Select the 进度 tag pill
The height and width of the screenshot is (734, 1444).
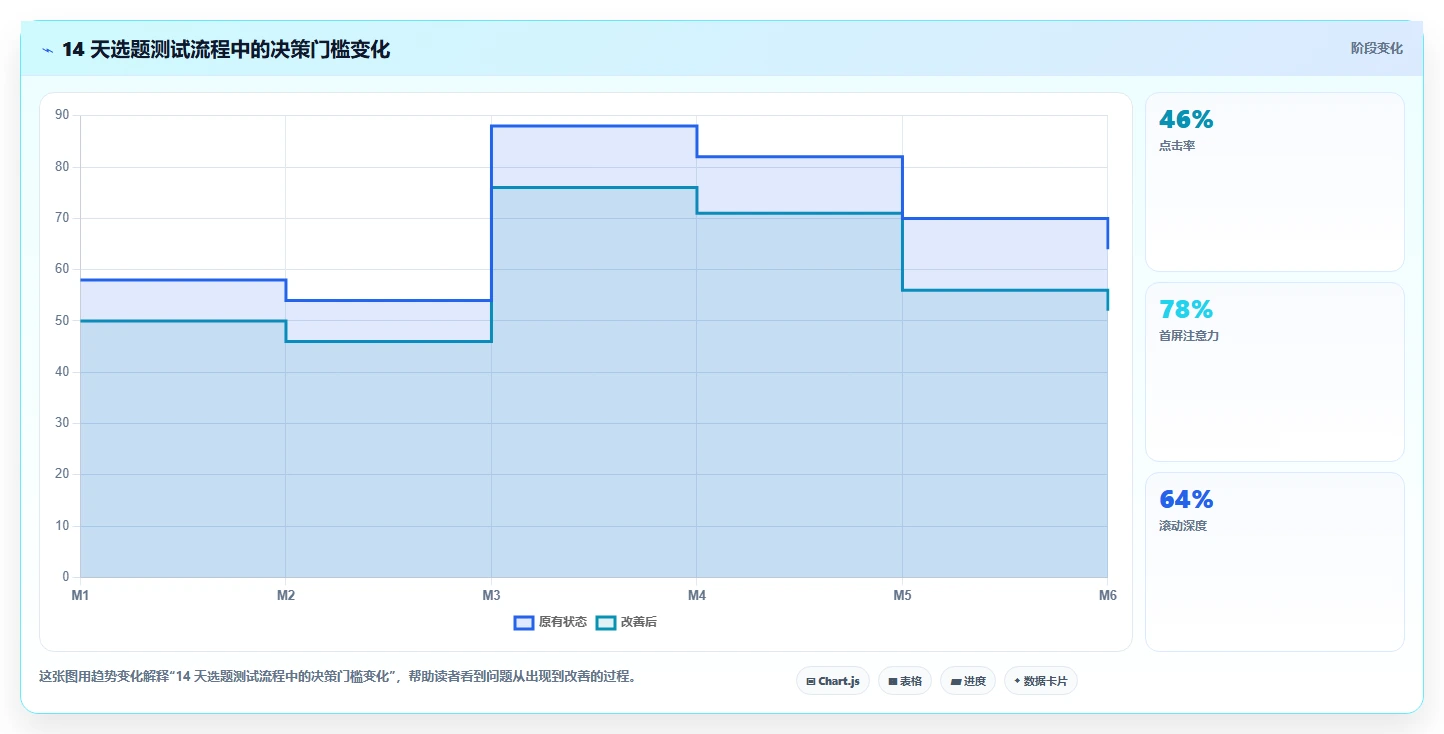(968, 681)
